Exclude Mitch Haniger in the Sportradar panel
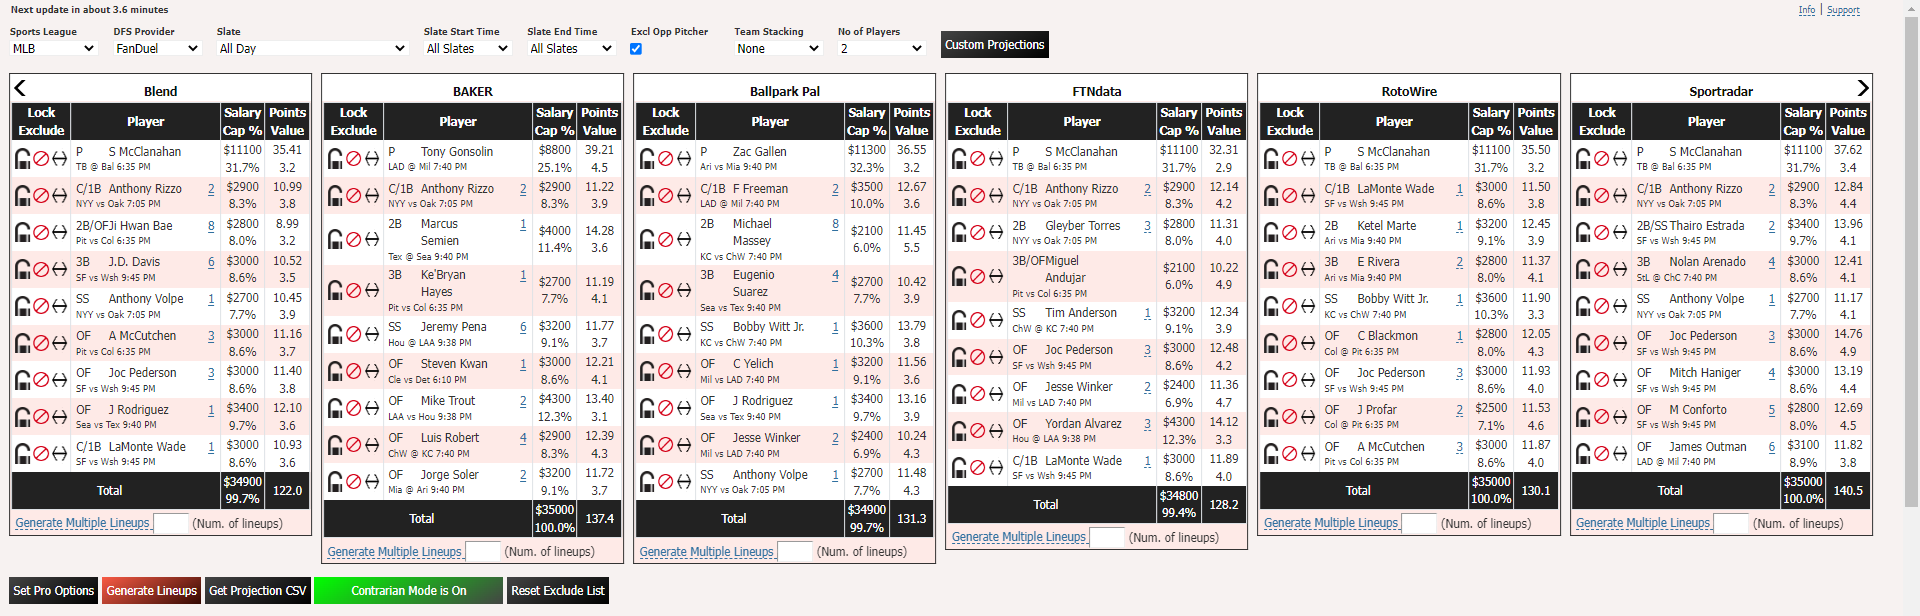1920x616 pixels. click(x=1601, y=380)
